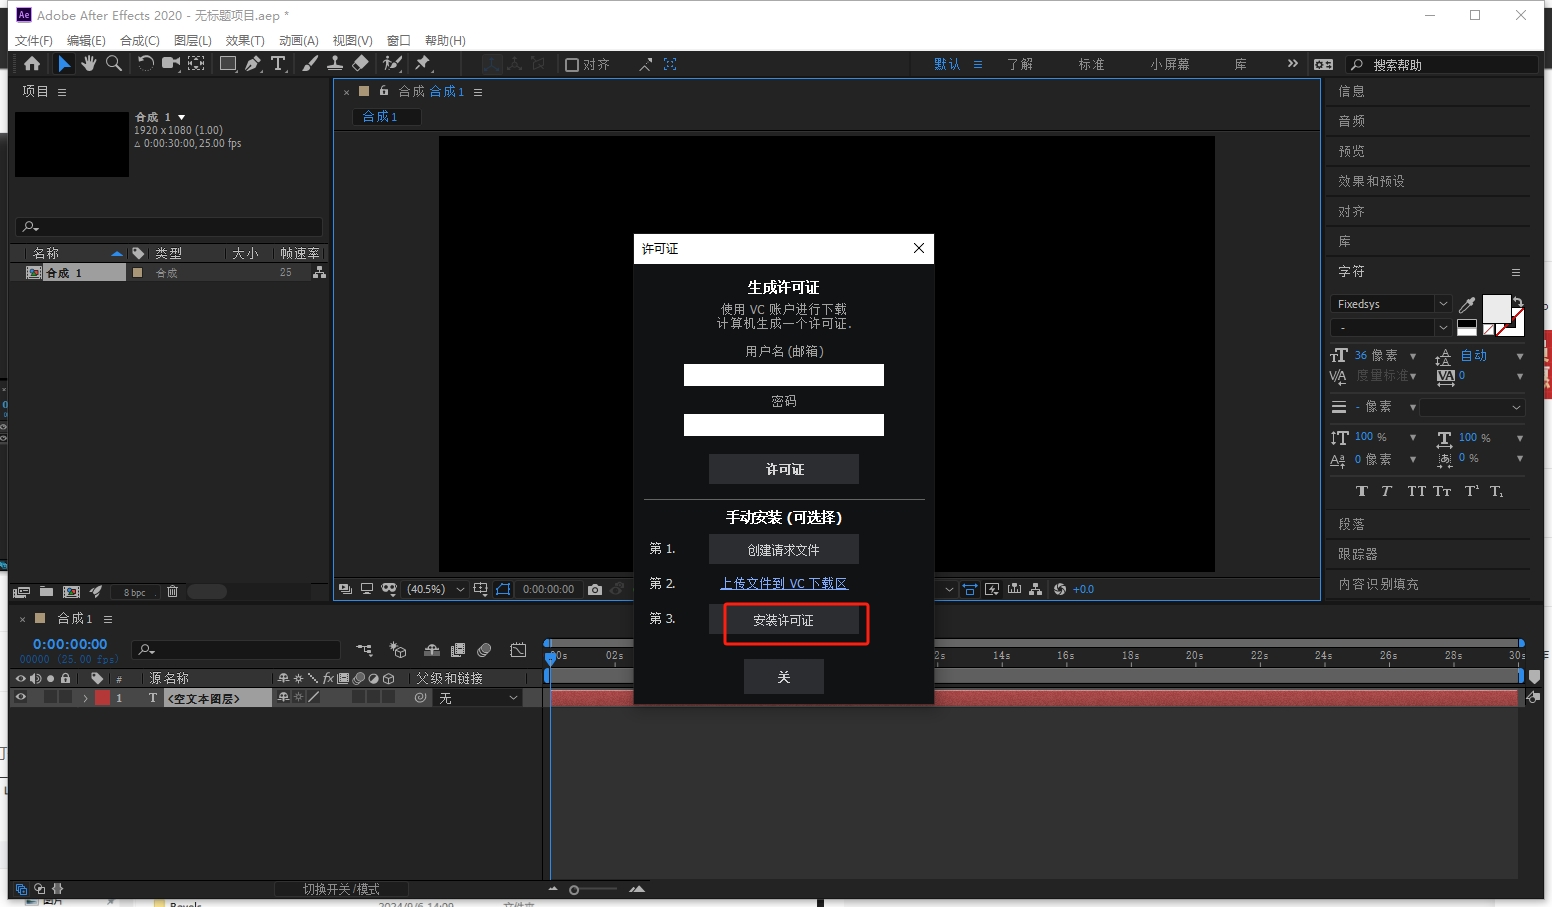Open the 合成(C) menu
The height and width of the screenshot is (907, 1552).
140,40
